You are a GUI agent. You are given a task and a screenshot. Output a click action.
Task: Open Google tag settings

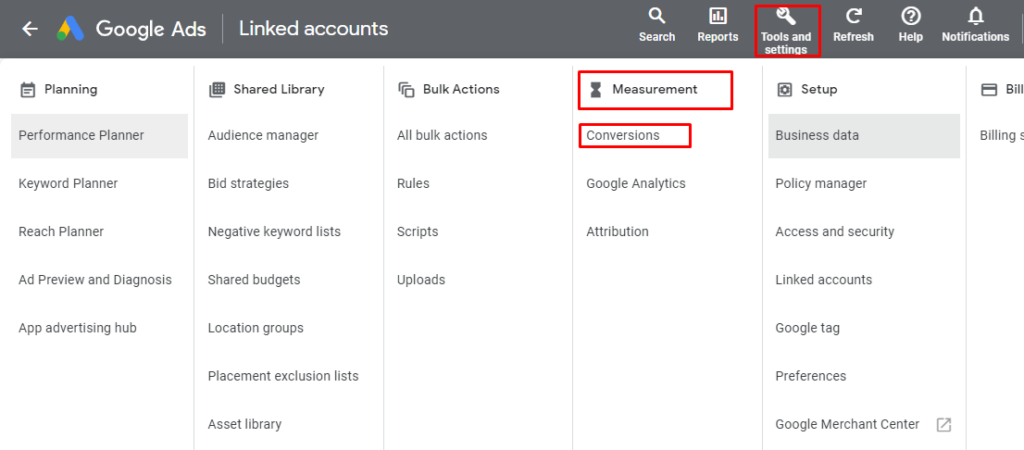[x=807, y=328]
